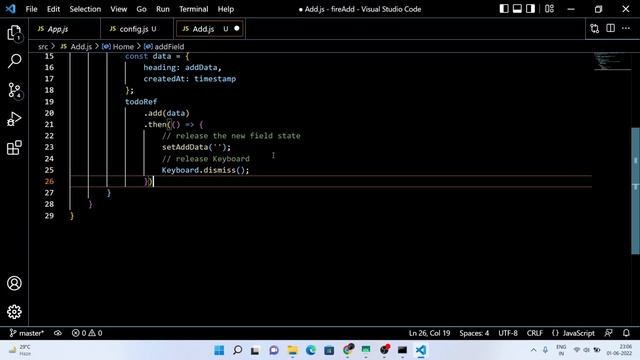Image resolution: width=640 pixels, height=360 pixels.
Task: Open the Extensions view
Action: click(14, 148)
